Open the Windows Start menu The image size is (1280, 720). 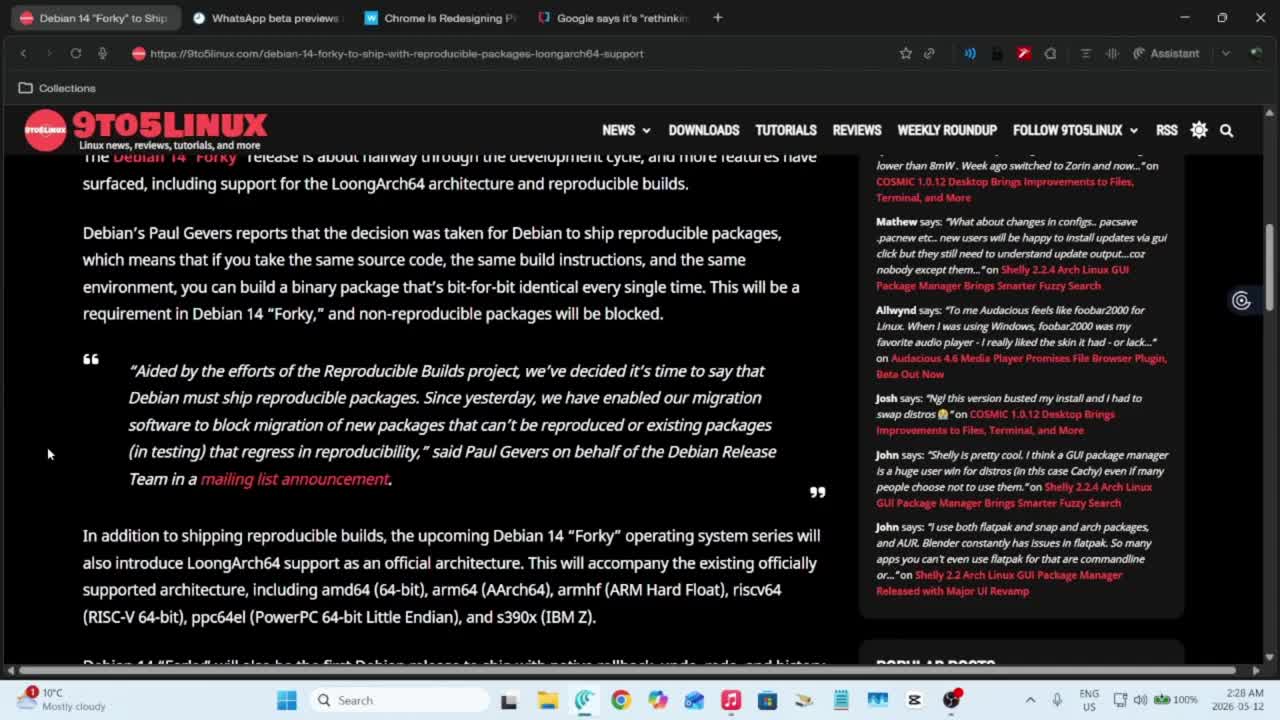287,700
